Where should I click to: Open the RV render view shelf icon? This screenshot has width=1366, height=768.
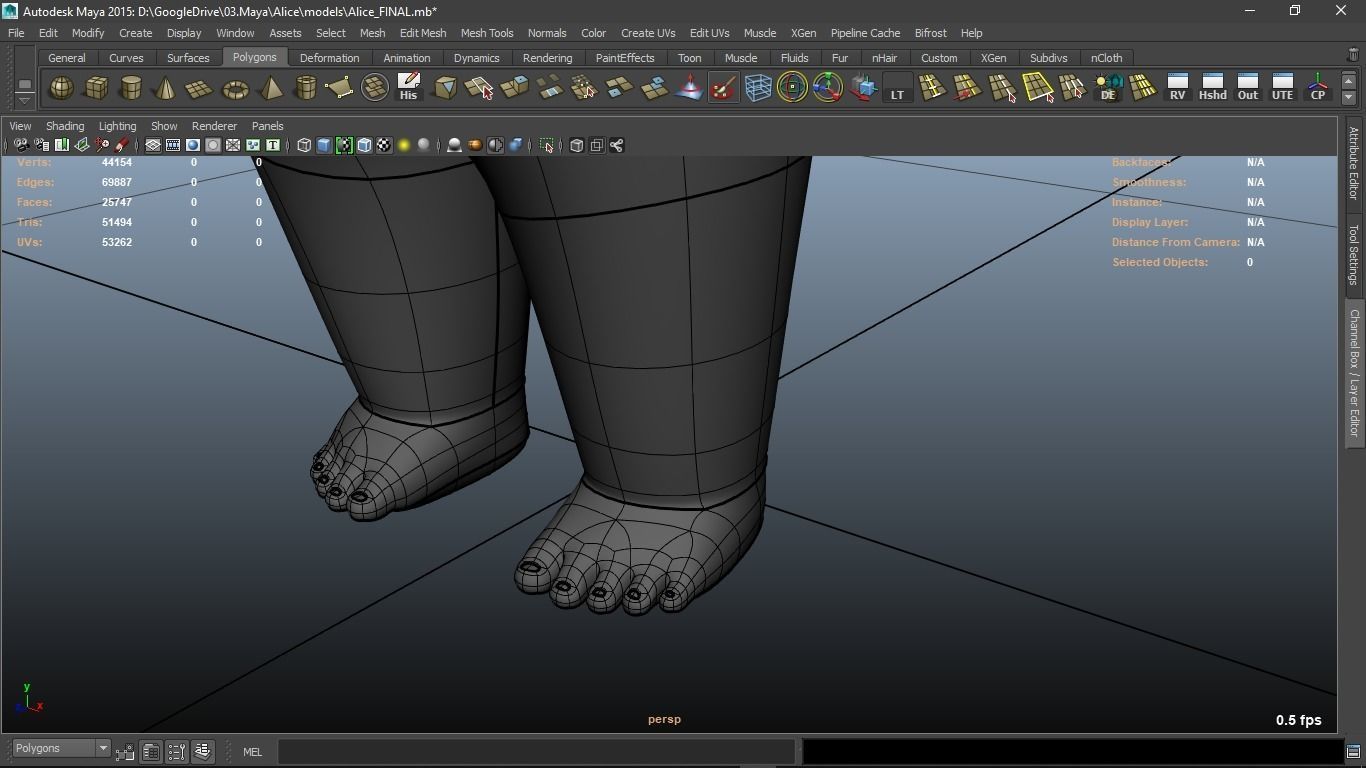(x=1177, y=88)
